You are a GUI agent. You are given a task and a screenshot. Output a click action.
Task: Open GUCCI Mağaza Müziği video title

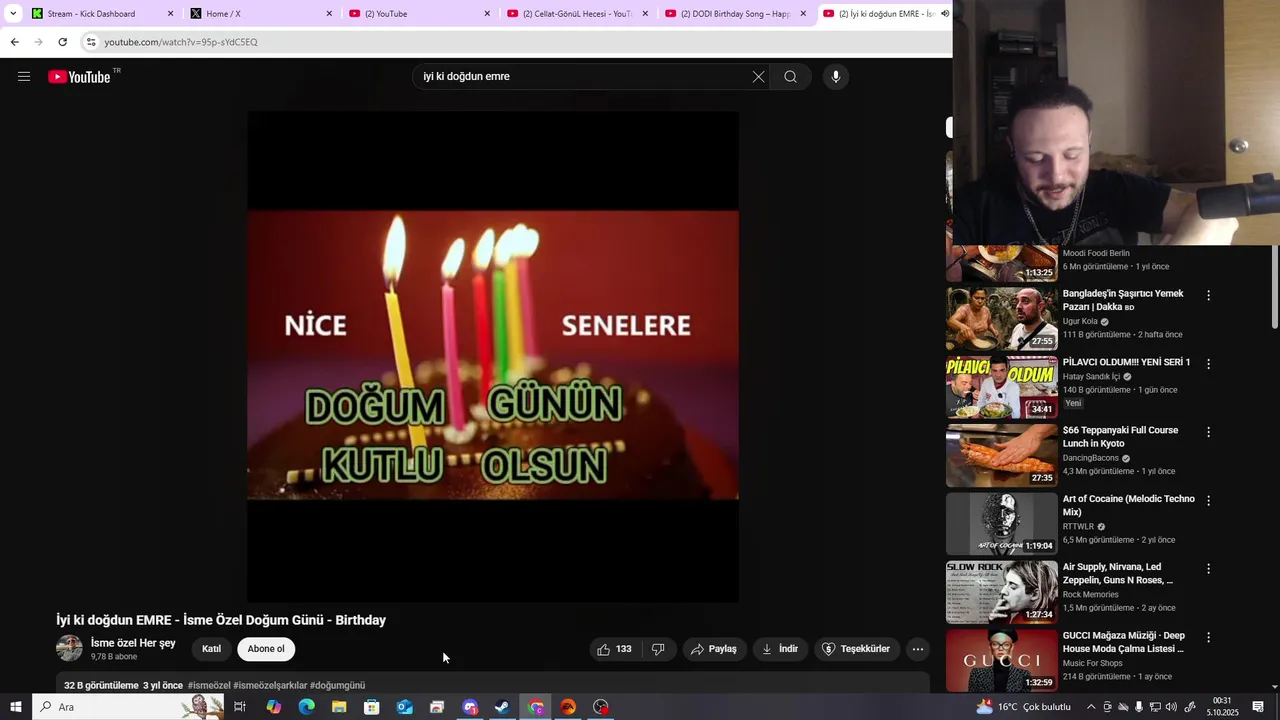(1124, 642)
